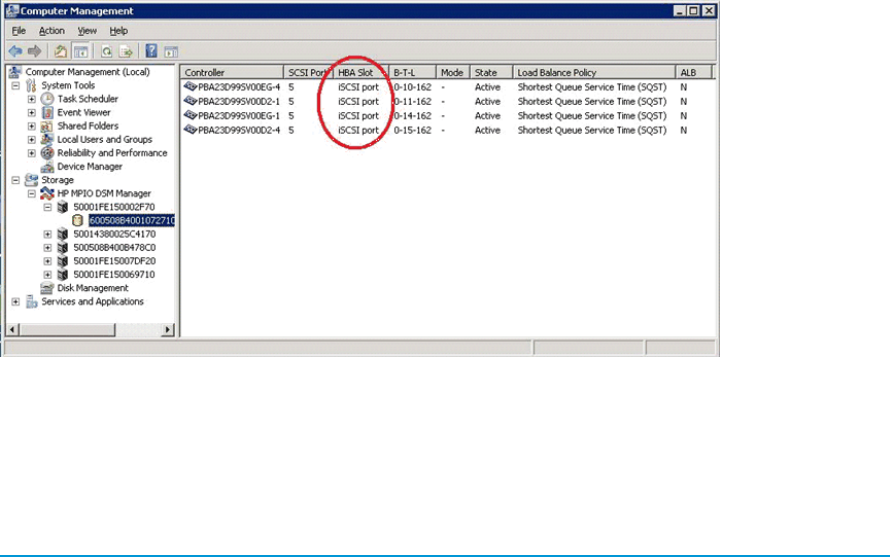Sort by the Controller column header
890x557 pixels.
click(232, 72)
